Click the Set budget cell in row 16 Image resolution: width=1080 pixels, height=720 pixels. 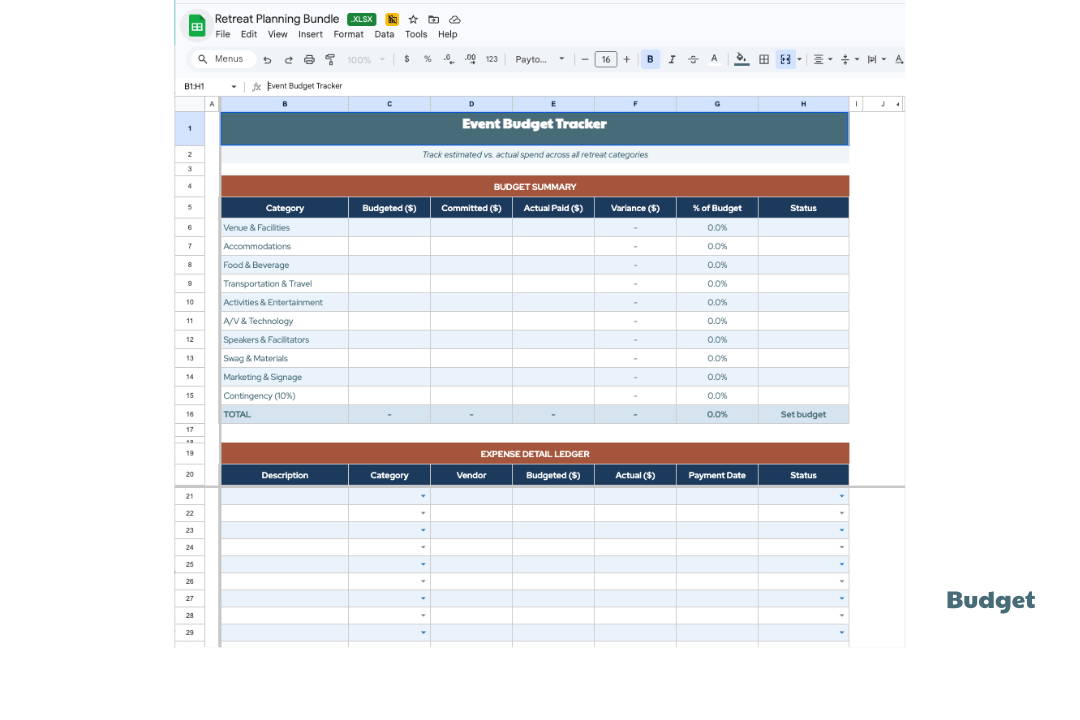coord(803,413)
